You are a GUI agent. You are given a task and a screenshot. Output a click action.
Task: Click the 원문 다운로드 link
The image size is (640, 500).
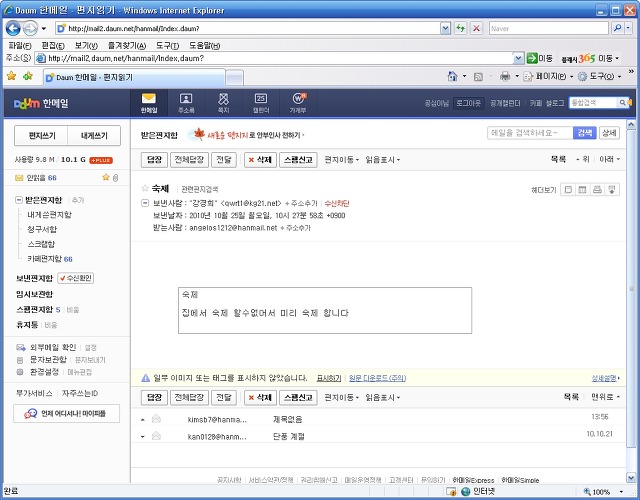tap(377, 378)
